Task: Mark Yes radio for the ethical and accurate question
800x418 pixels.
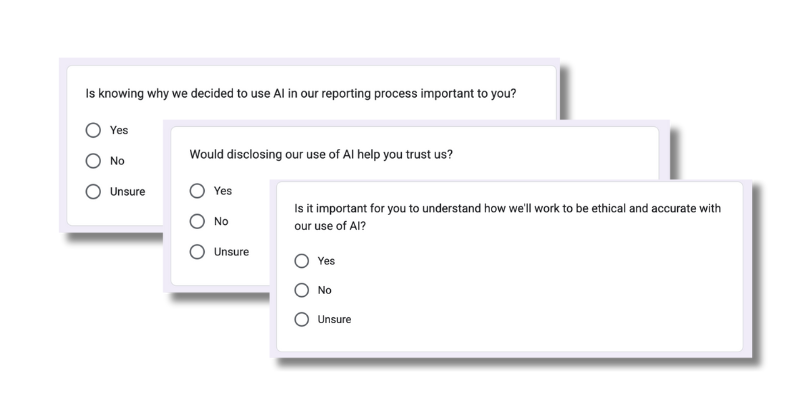Action: (x=302, y=261)
